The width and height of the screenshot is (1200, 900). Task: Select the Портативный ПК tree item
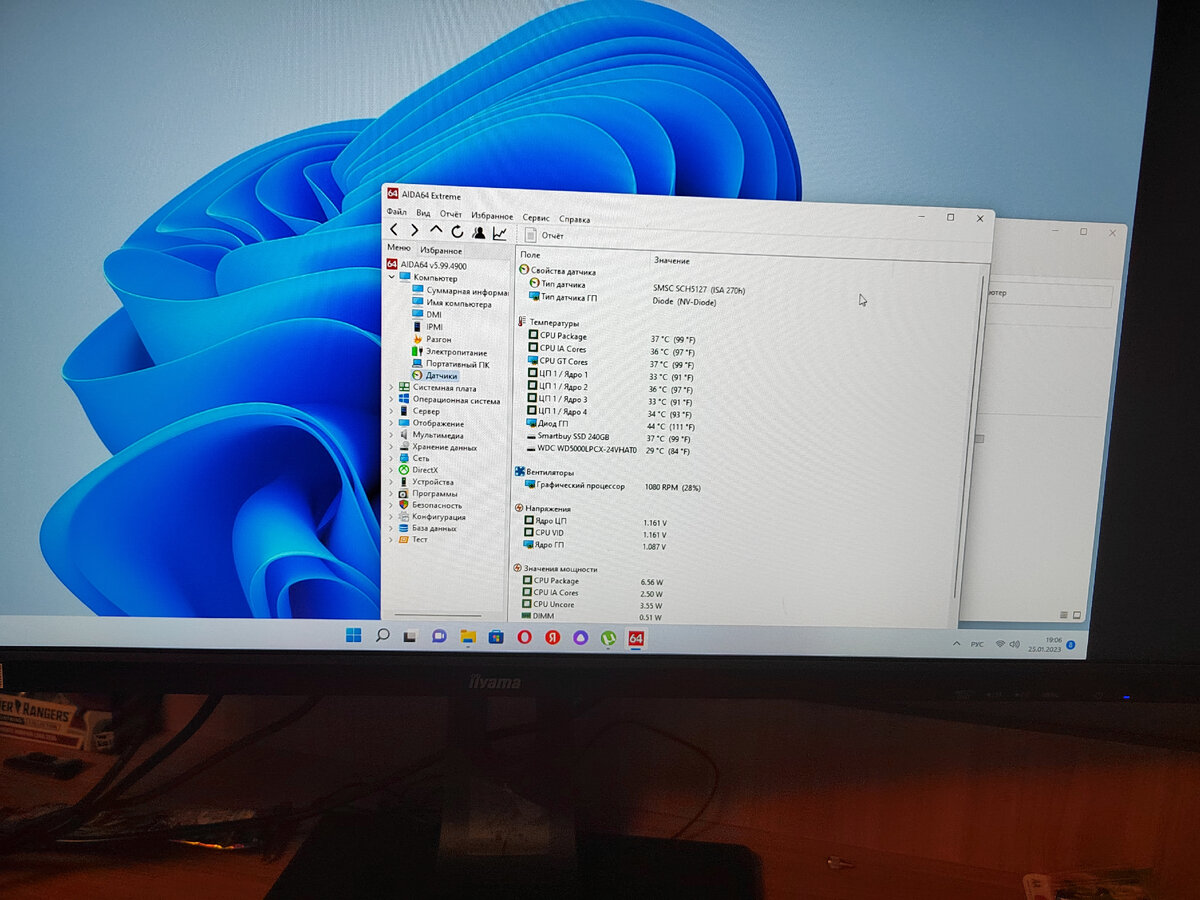(x=450, y=364)
